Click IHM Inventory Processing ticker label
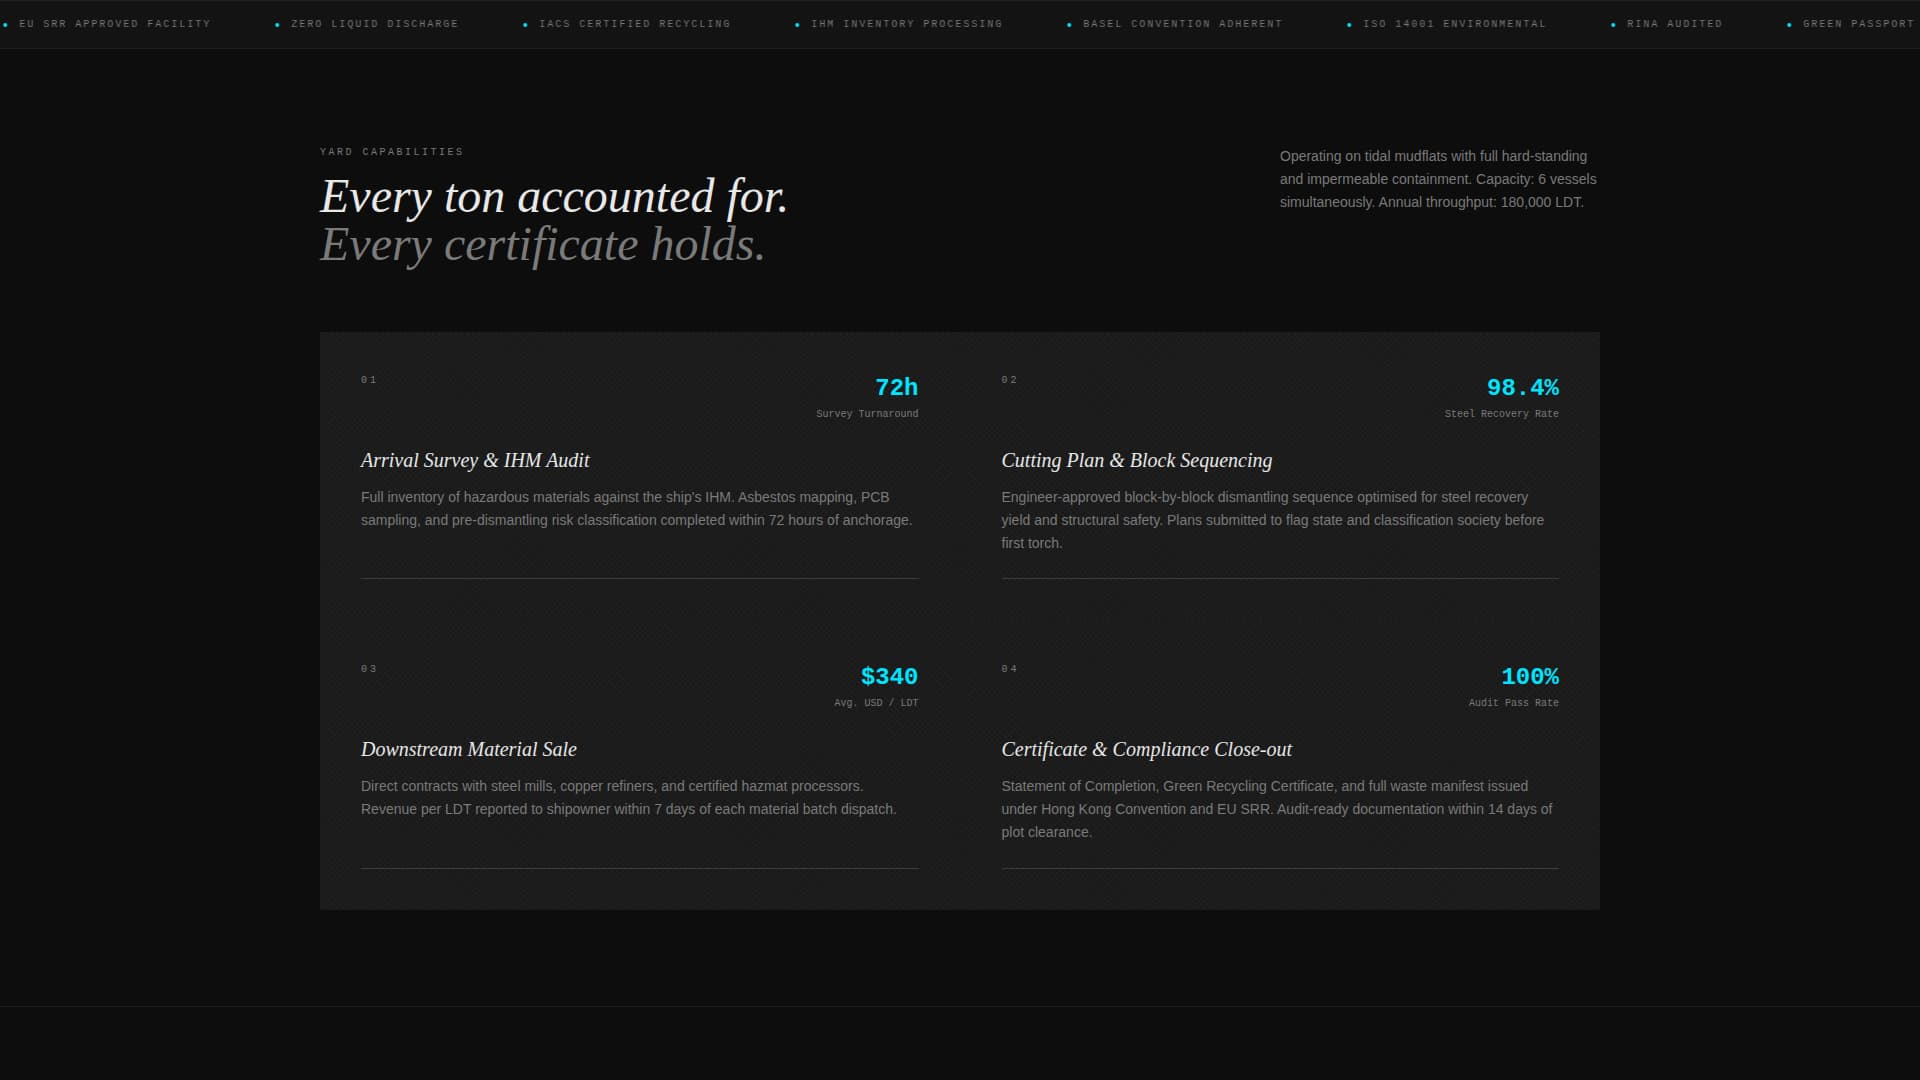This screenshot has width=1920, height=1080. coord(906,23)
